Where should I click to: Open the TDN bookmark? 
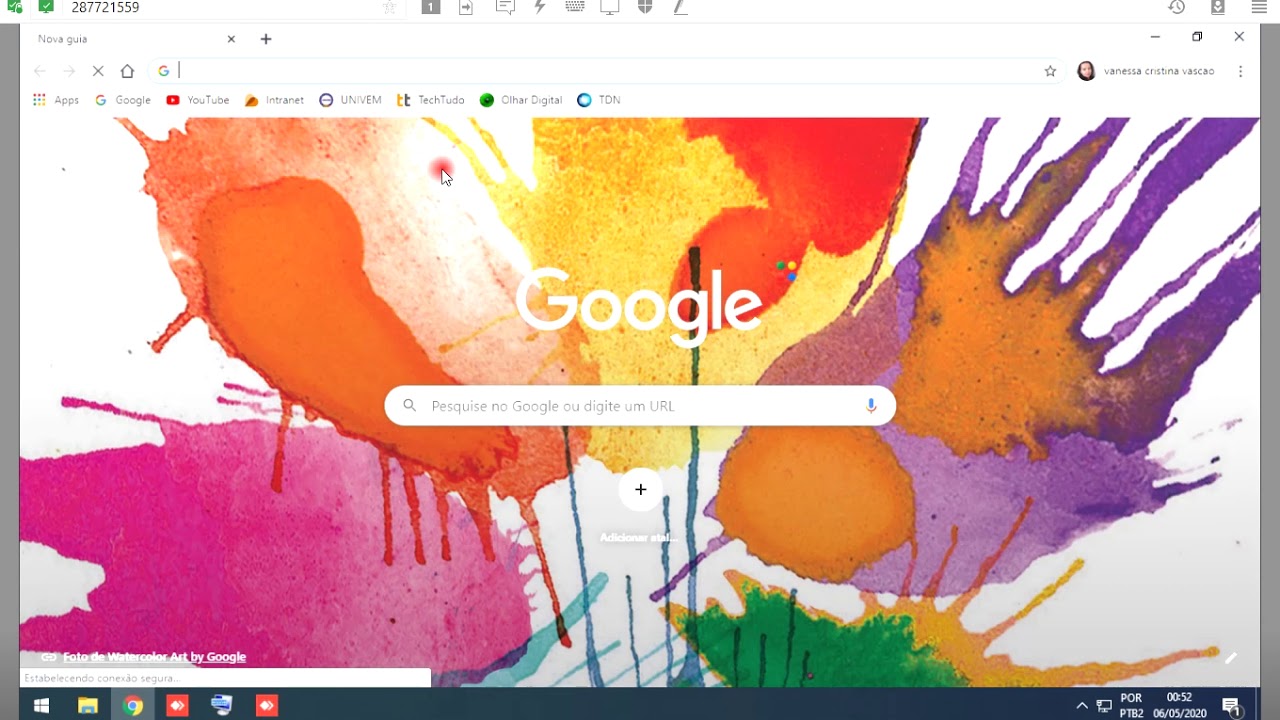pyautogui.click(x=599, y=100)
